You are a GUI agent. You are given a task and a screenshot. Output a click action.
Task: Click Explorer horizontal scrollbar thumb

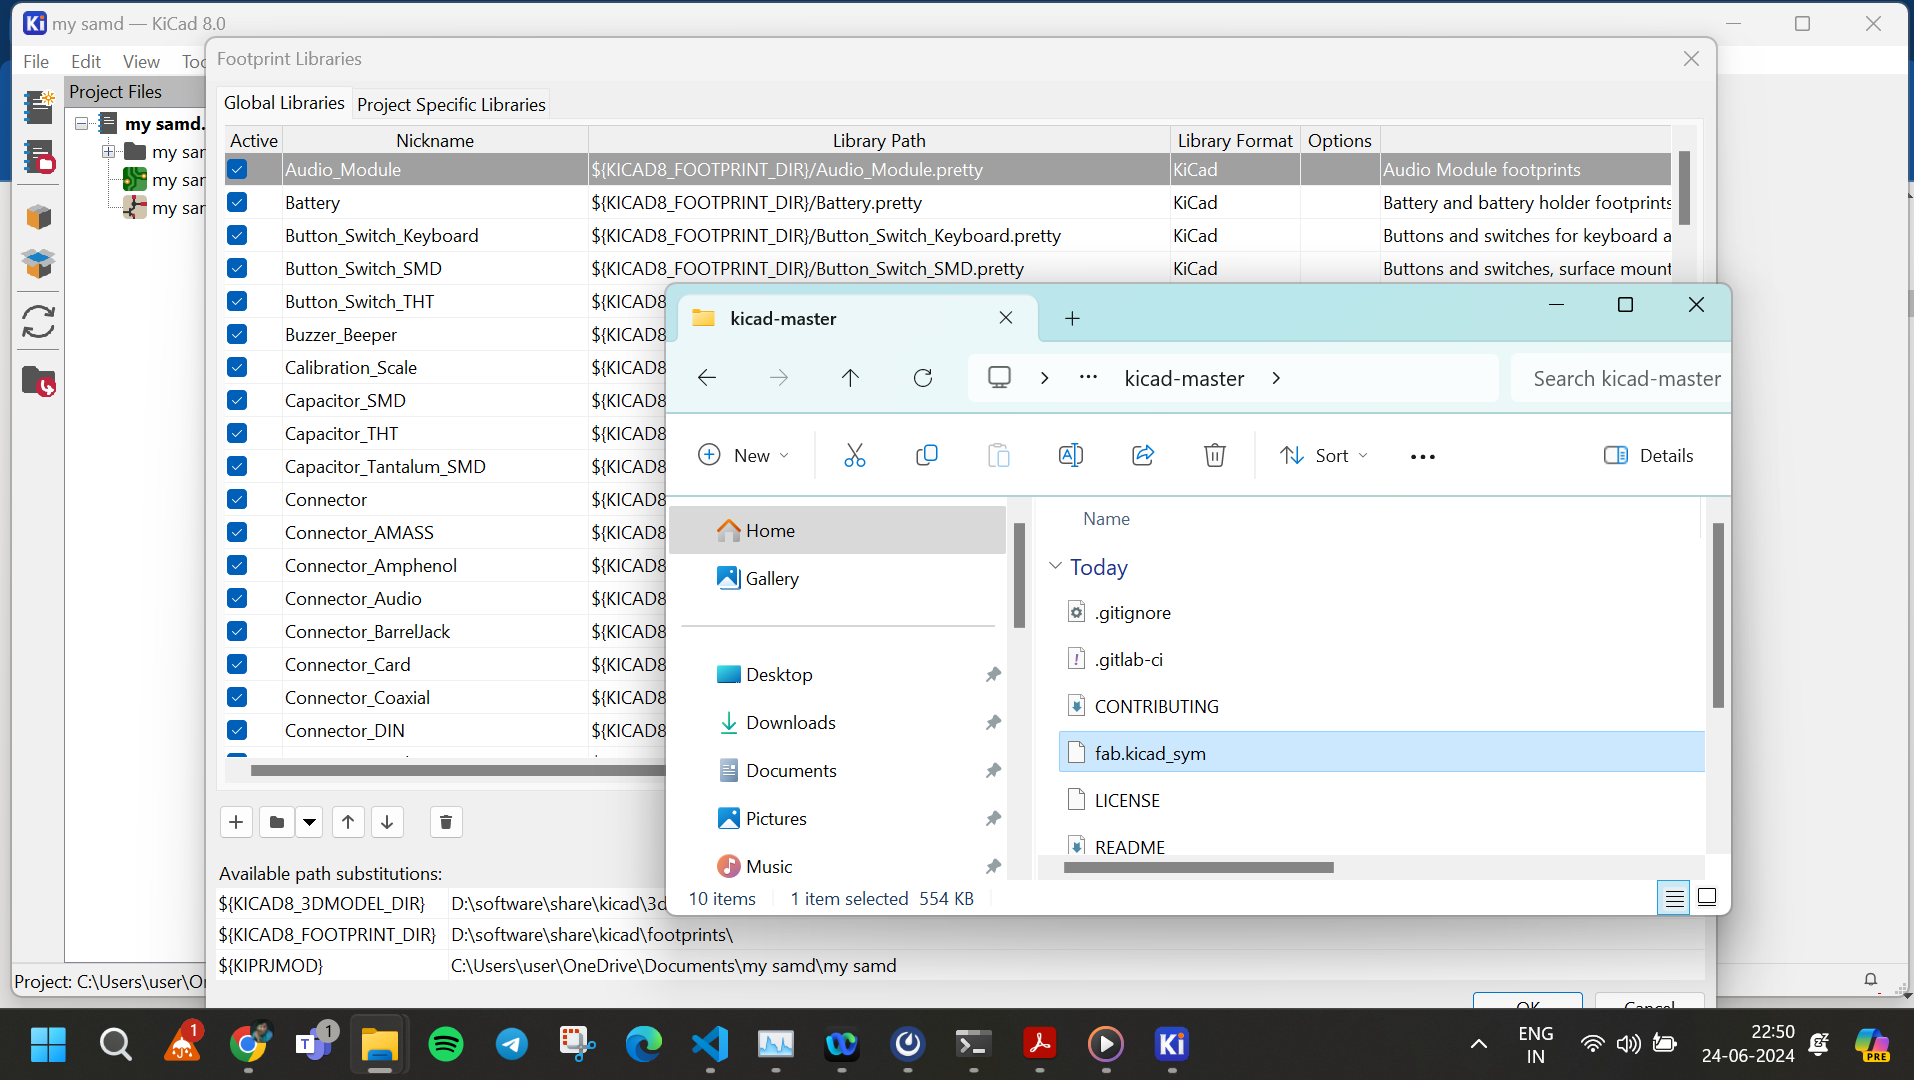(1198, 867)
